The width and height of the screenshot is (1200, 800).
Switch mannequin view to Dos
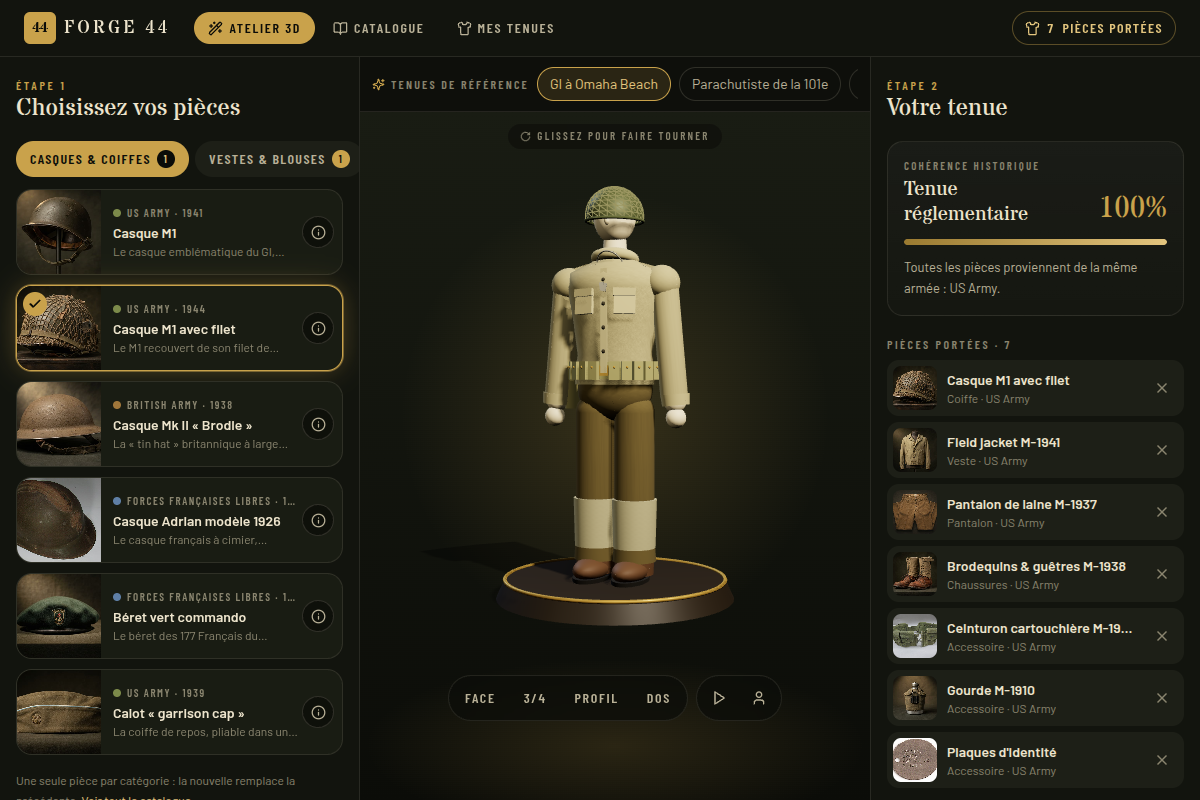point(658,698)
